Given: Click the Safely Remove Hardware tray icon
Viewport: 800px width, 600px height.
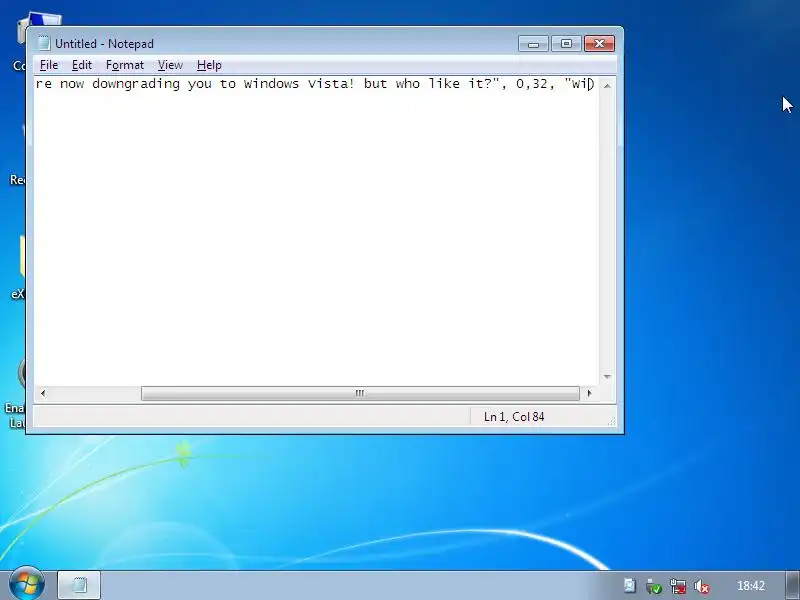Looking at the screenshot, I should point(654,586).
